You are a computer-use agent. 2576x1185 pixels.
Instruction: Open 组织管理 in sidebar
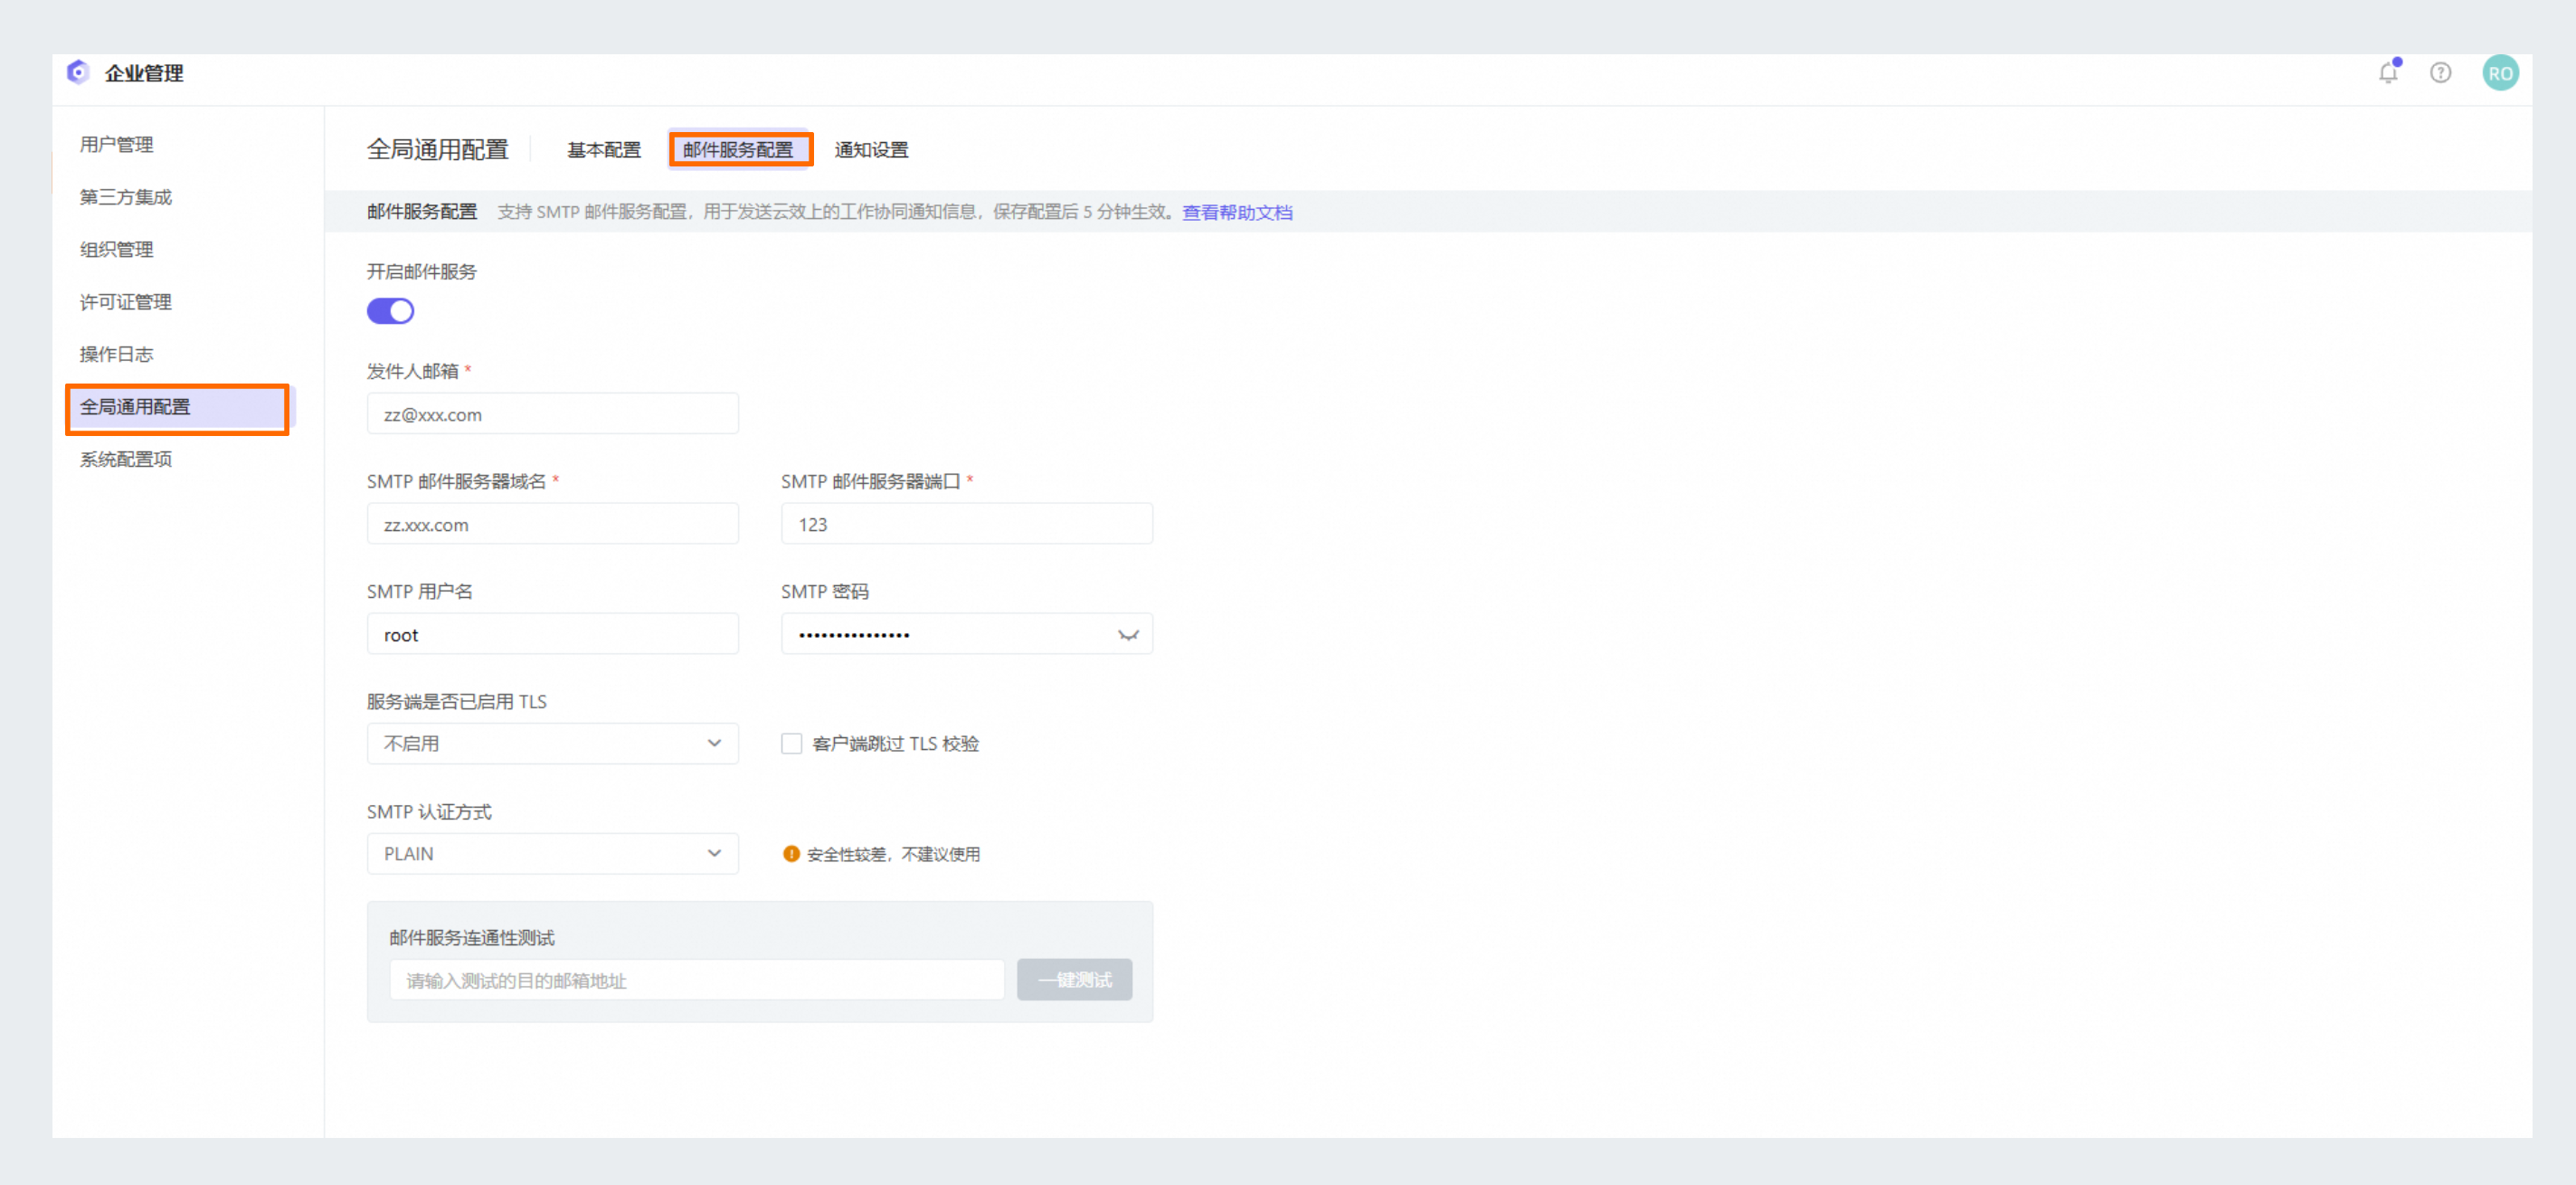pyautogui.click(x=117, y=249)
